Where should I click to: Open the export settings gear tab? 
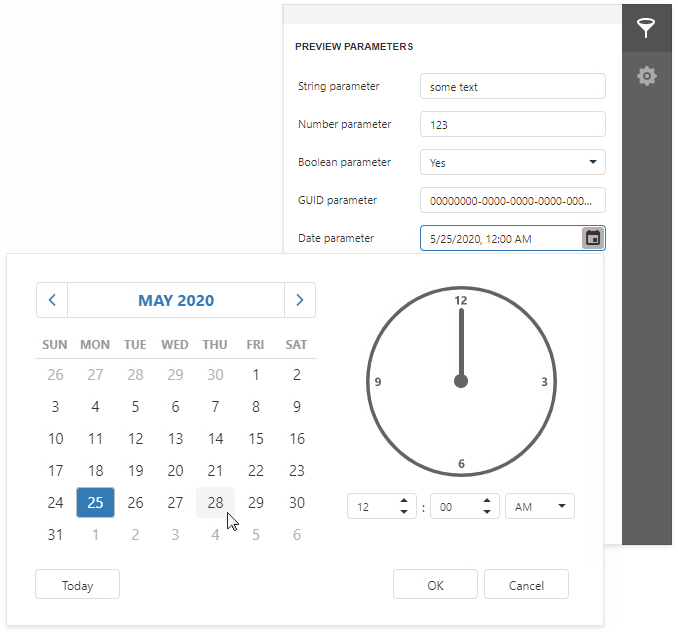pyautogui.click(x=647, y=76)
